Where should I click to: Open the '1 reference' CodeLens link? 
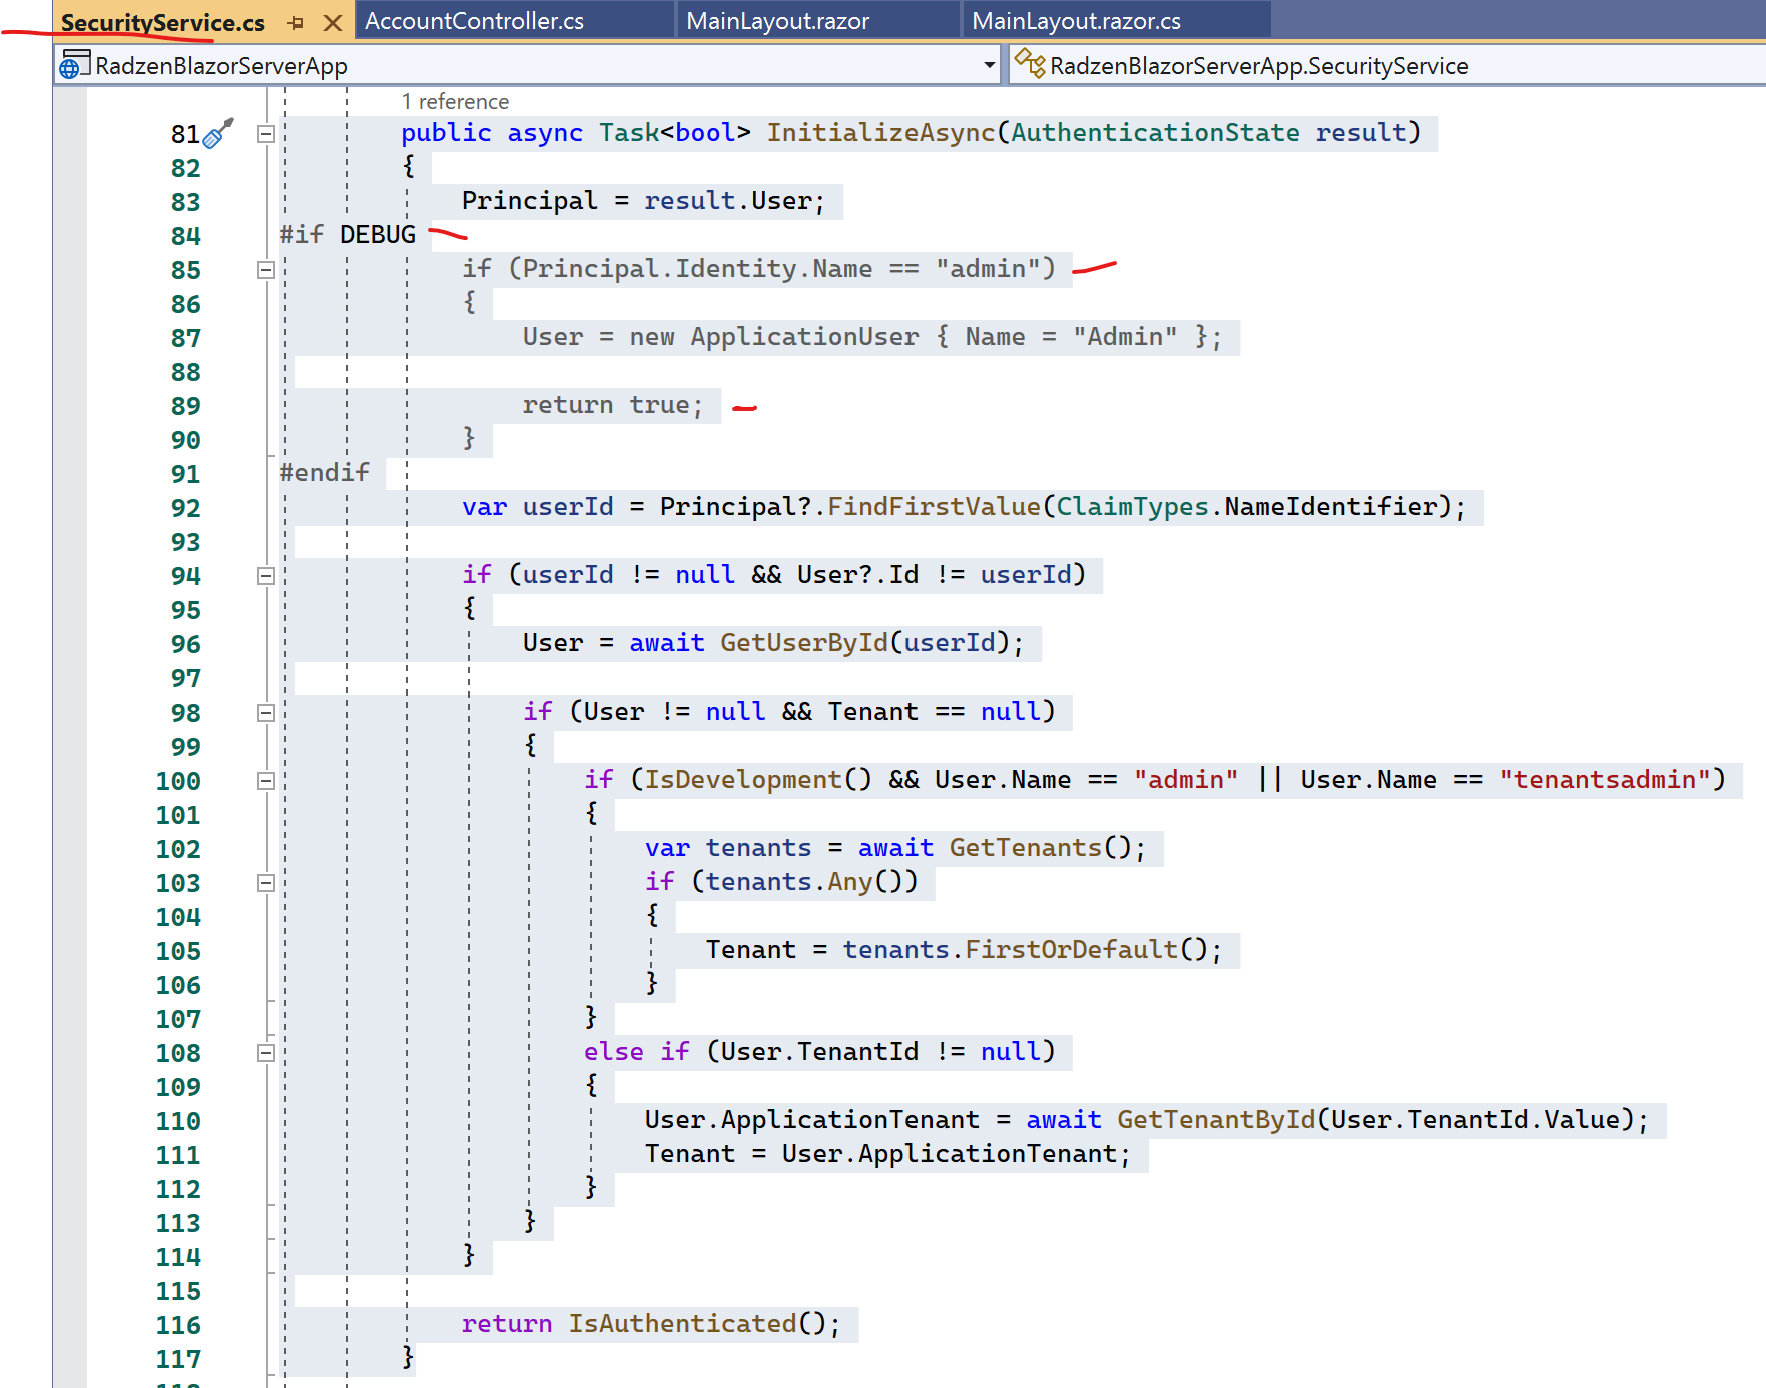click(455, 102)
